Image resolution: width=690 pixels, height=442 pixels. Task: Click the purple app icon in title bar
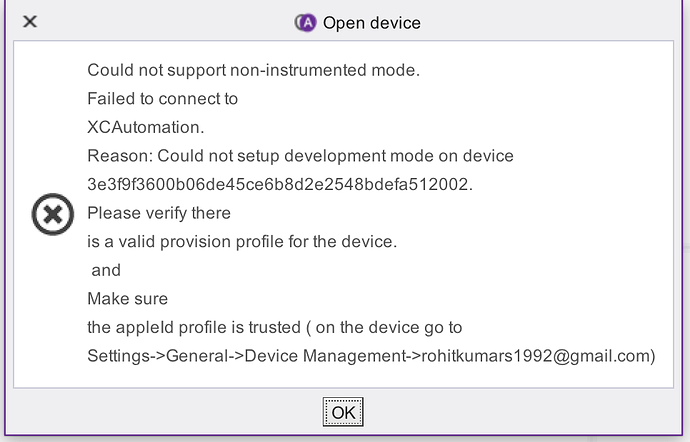305,22
